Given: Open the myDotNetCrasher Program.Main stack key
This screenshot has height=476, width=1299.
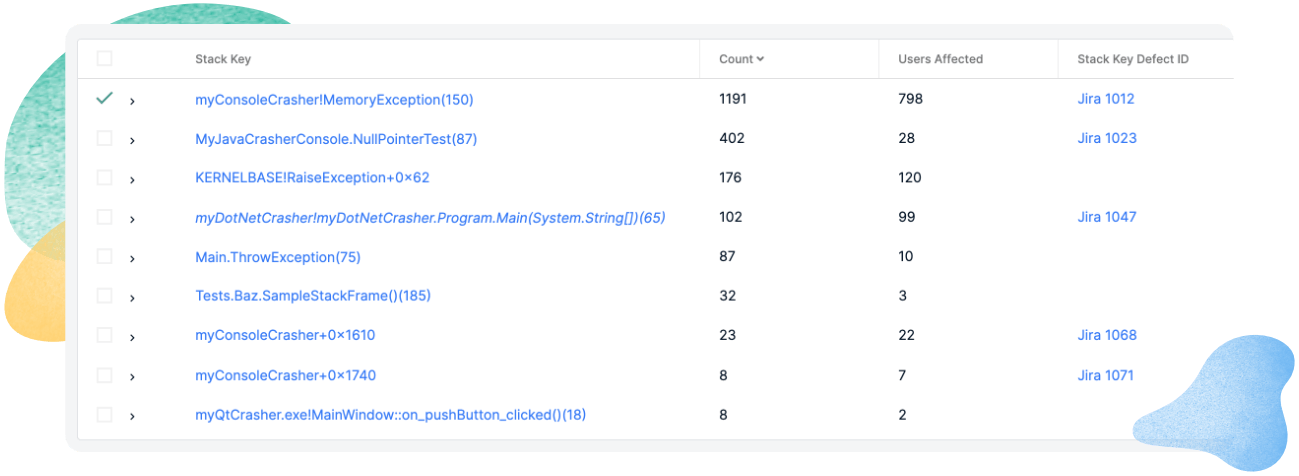Looking at the screenshot, I should [x=430, y=217].
